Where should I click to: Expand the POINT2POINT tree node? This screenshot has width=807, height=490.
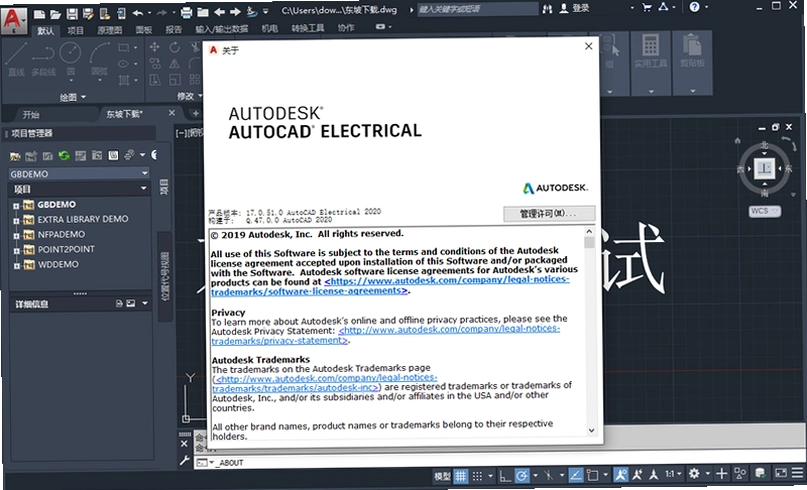[16, 250]
